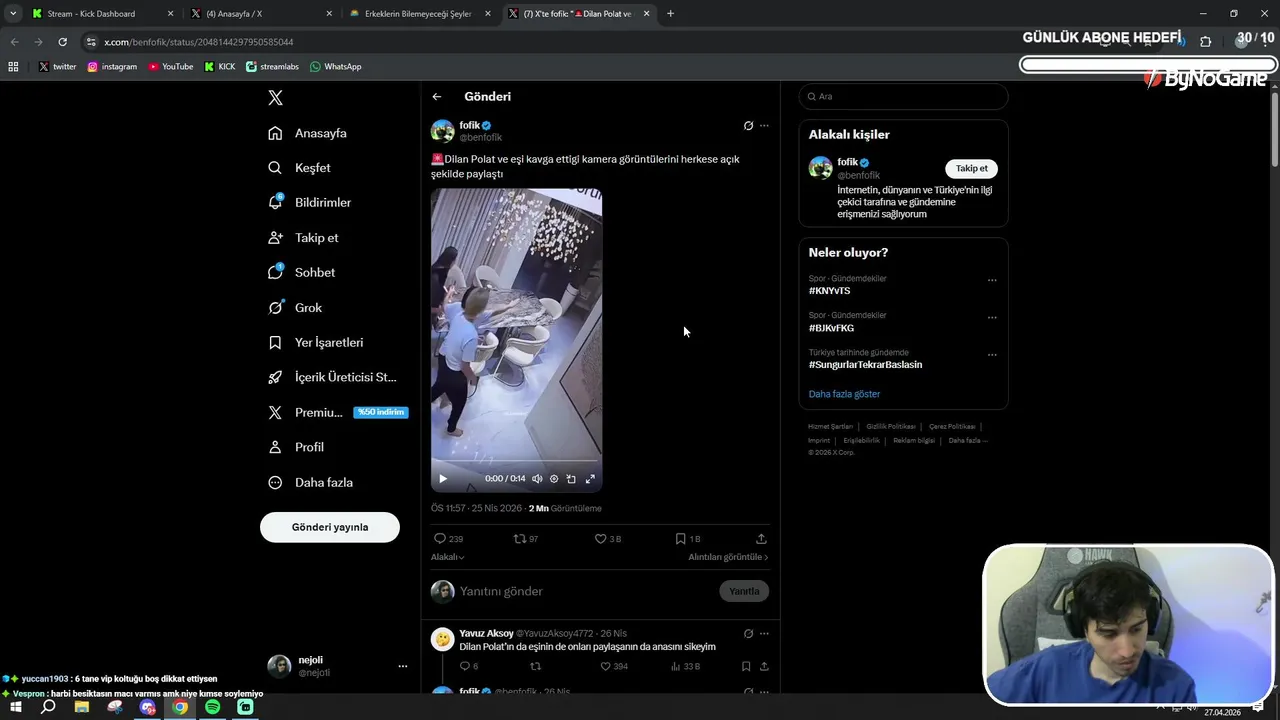
Task: Open Sohbet messages
Action: (302, 272)
